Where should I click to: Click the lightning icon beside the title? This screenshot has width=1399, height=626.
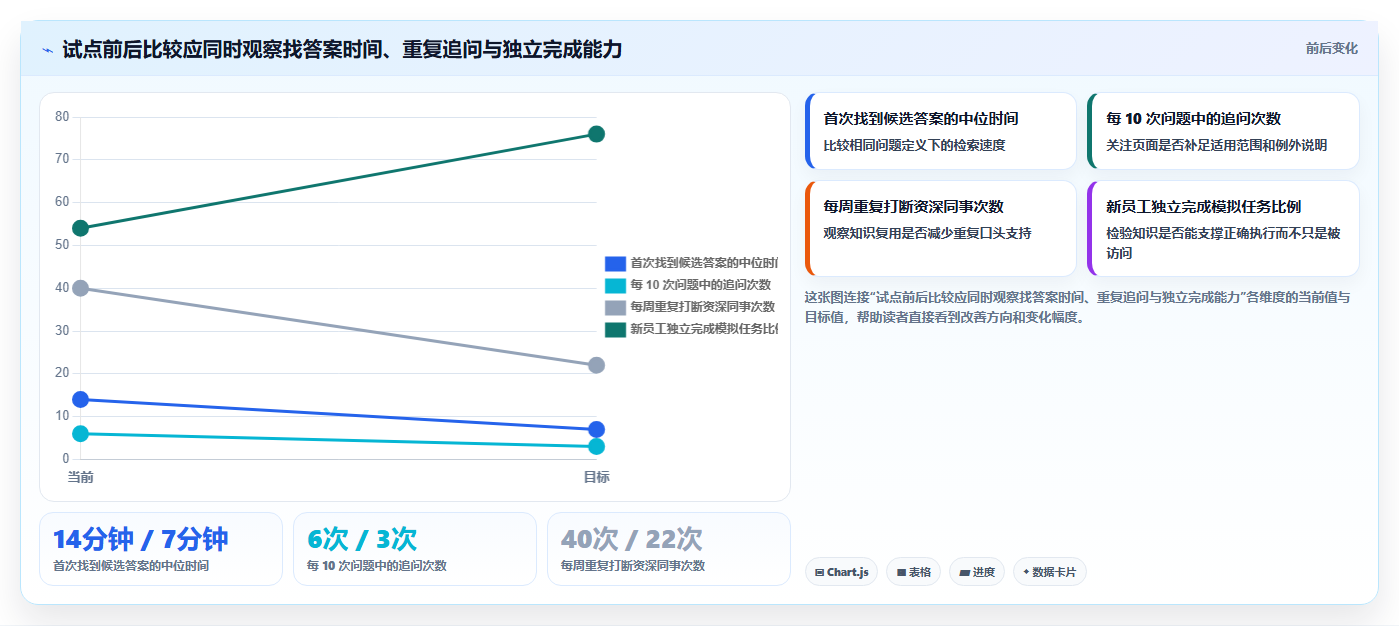[48, 50]
